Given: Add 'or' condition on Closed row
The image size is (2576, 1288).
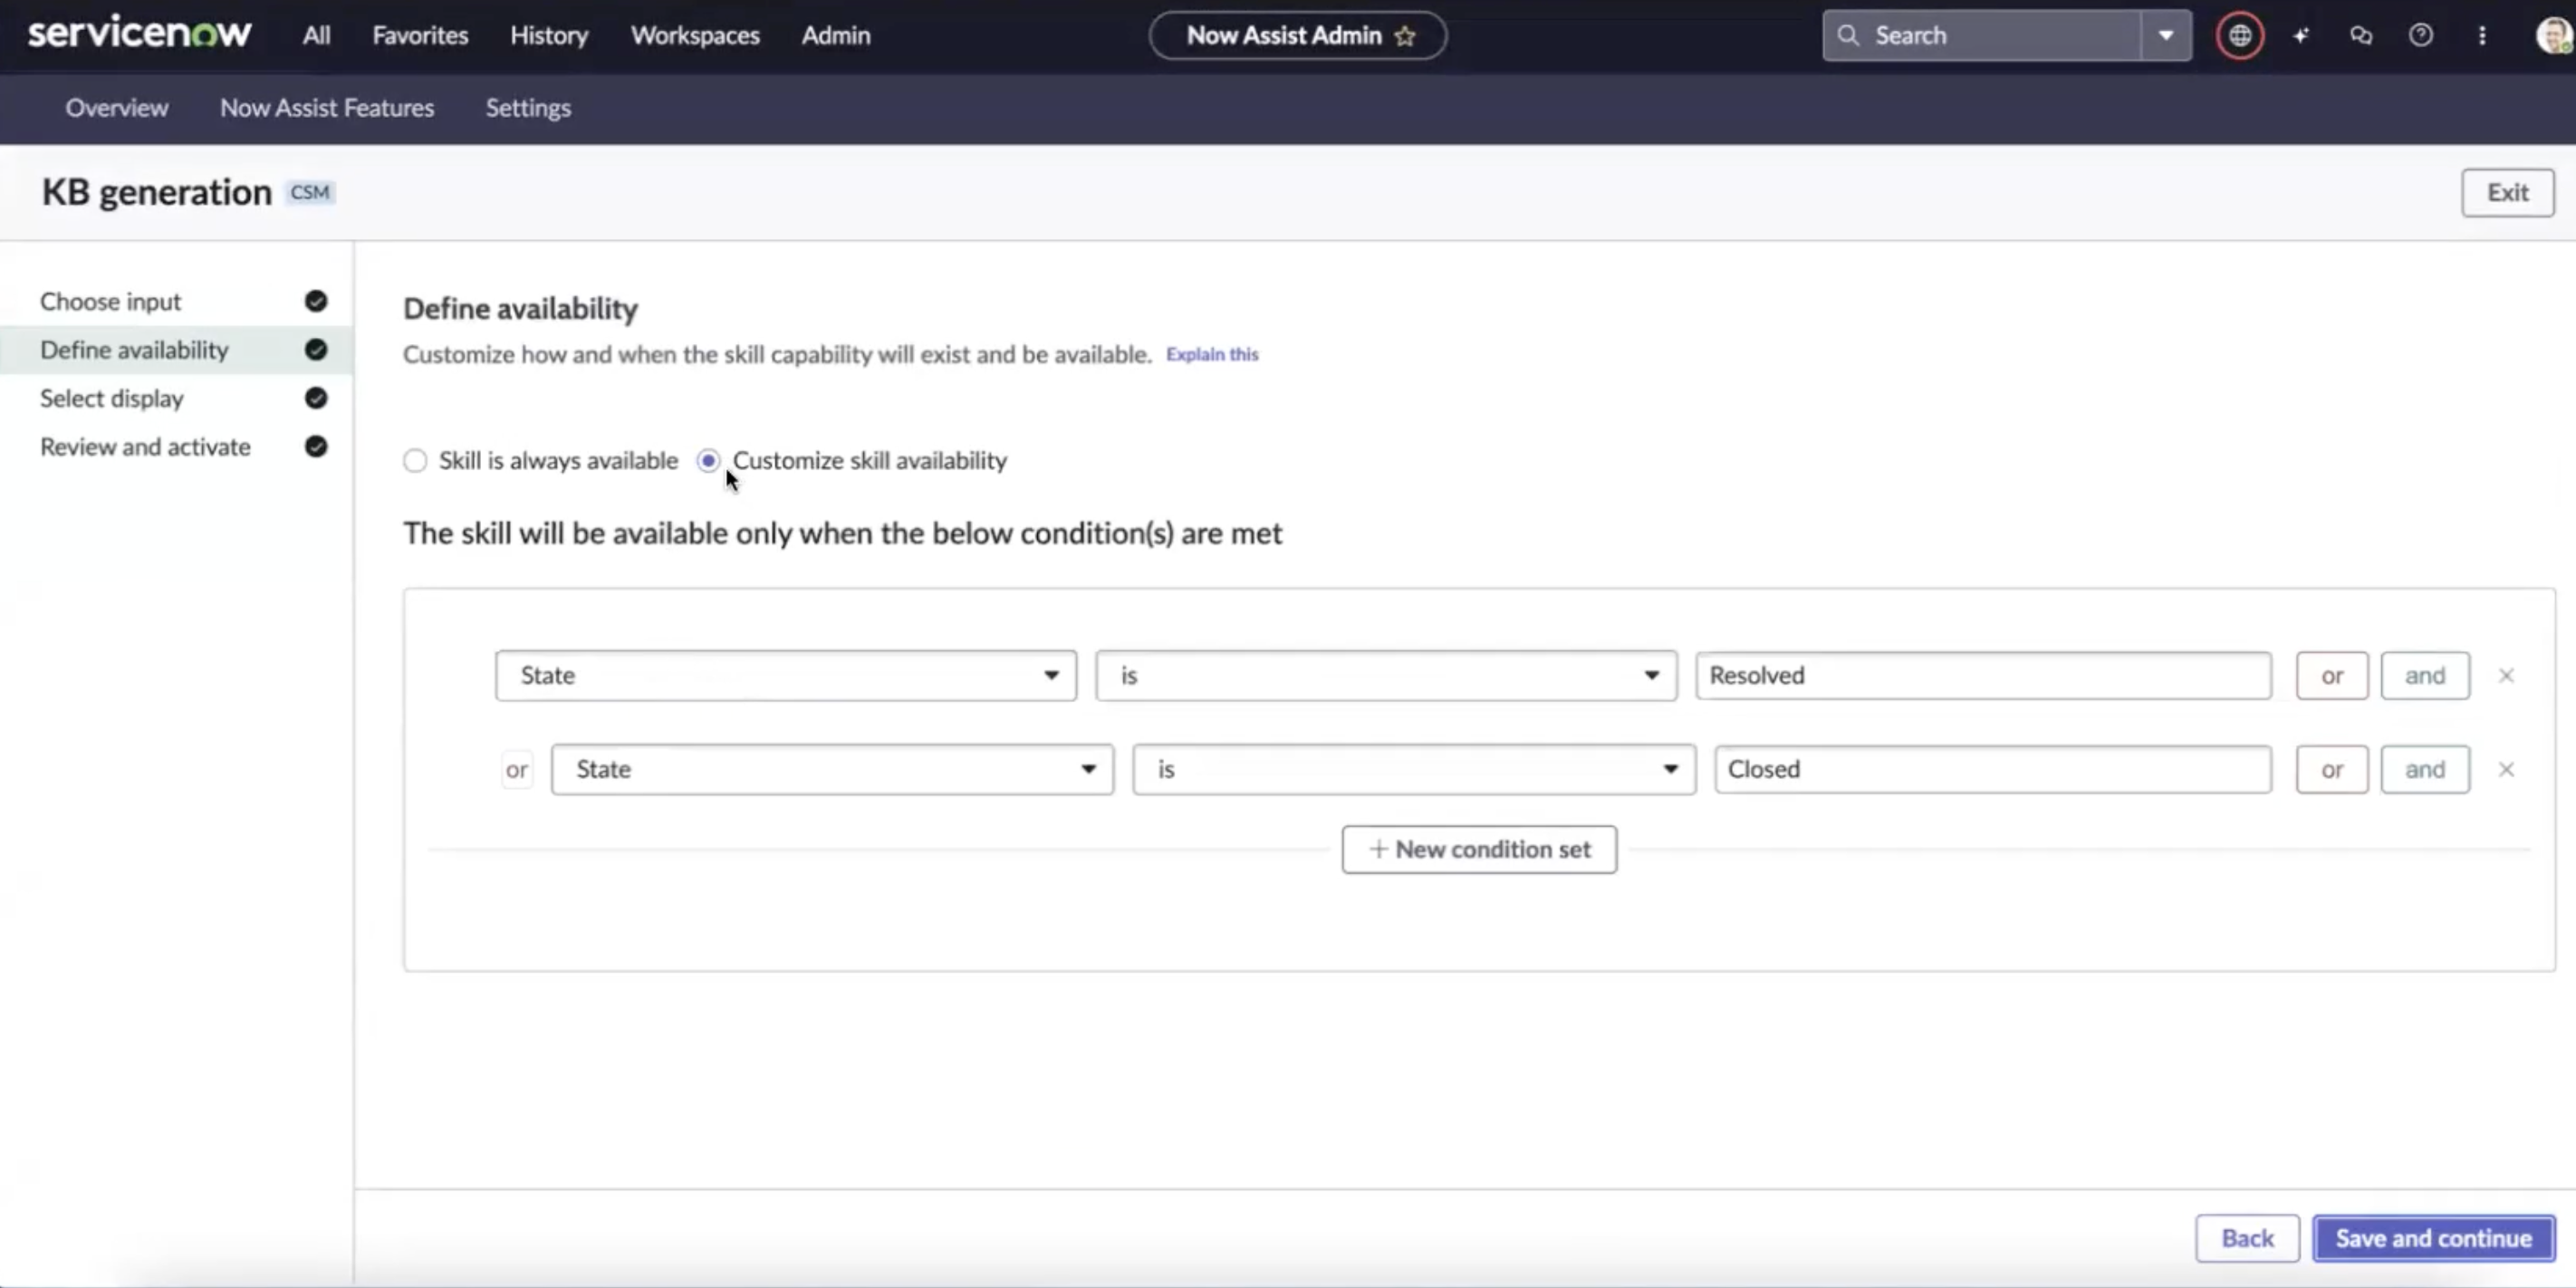Looking at the screenshot, I should [2332, 770].
